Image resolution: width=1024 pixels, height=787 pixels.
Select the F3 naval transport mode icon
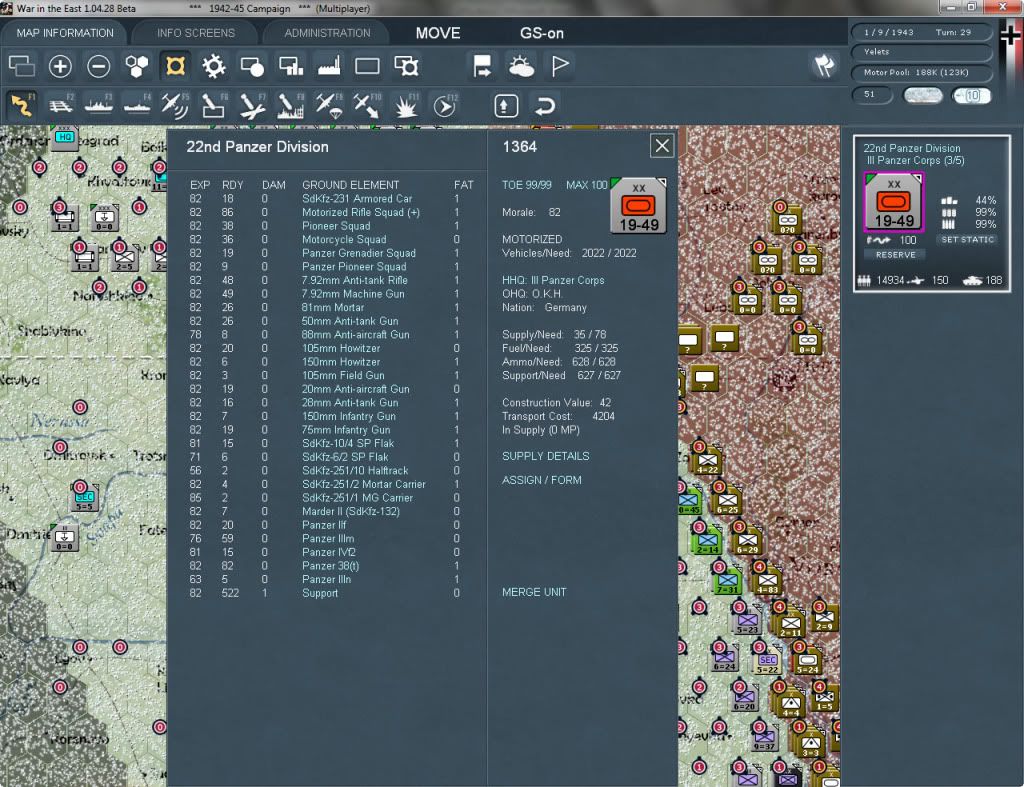[x=99, y=105]
